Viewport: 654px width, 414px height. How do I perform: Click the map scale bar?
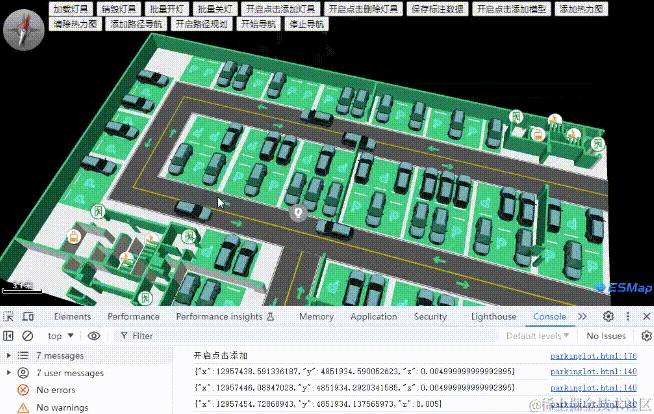22,288
